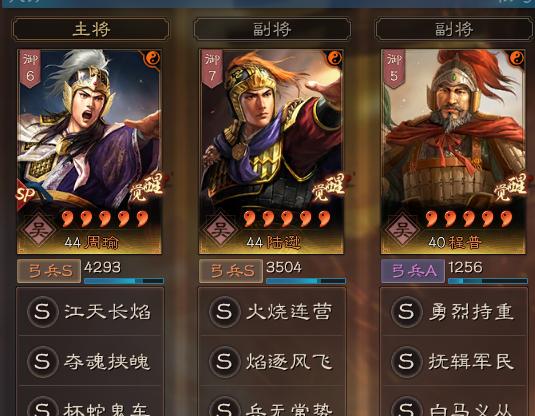Tap the 御 6 cost badge on Zhou Yu
The image size is (535, 416).
(x=30, y=68)
